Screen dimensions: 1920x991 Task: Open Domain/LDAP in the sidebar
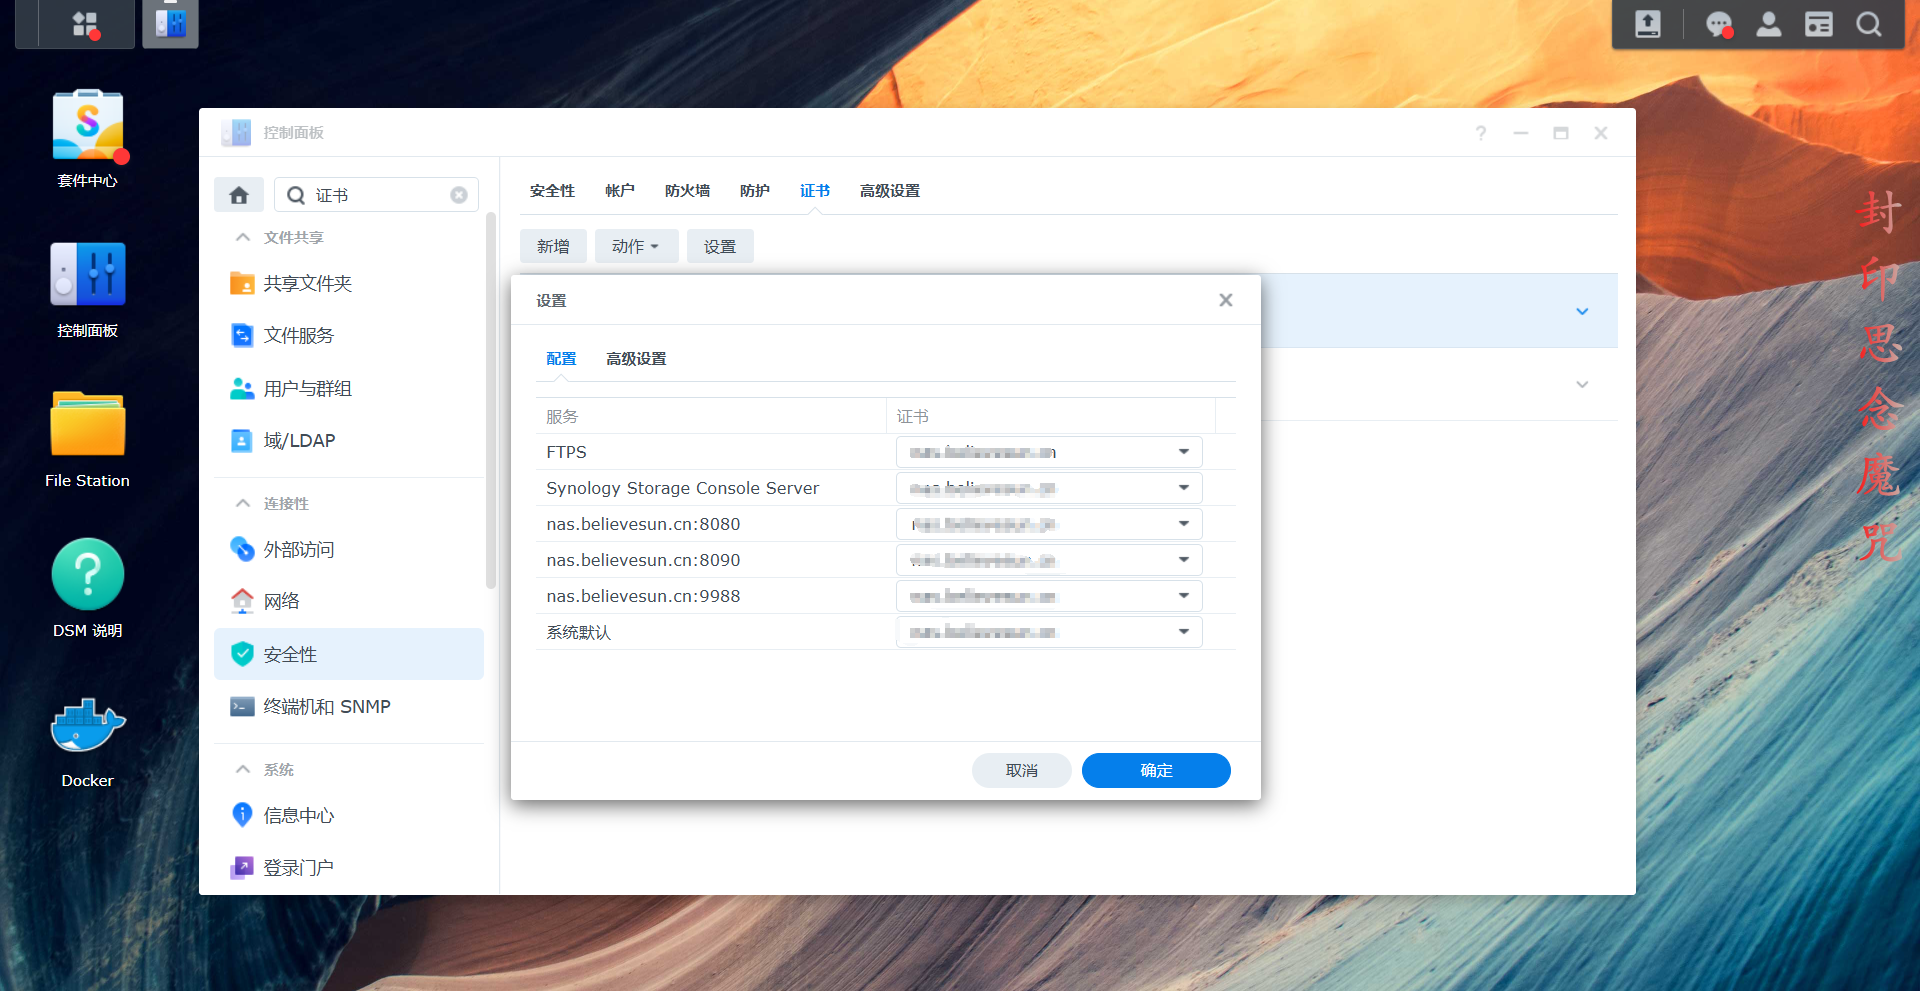(x=349, y=441)
